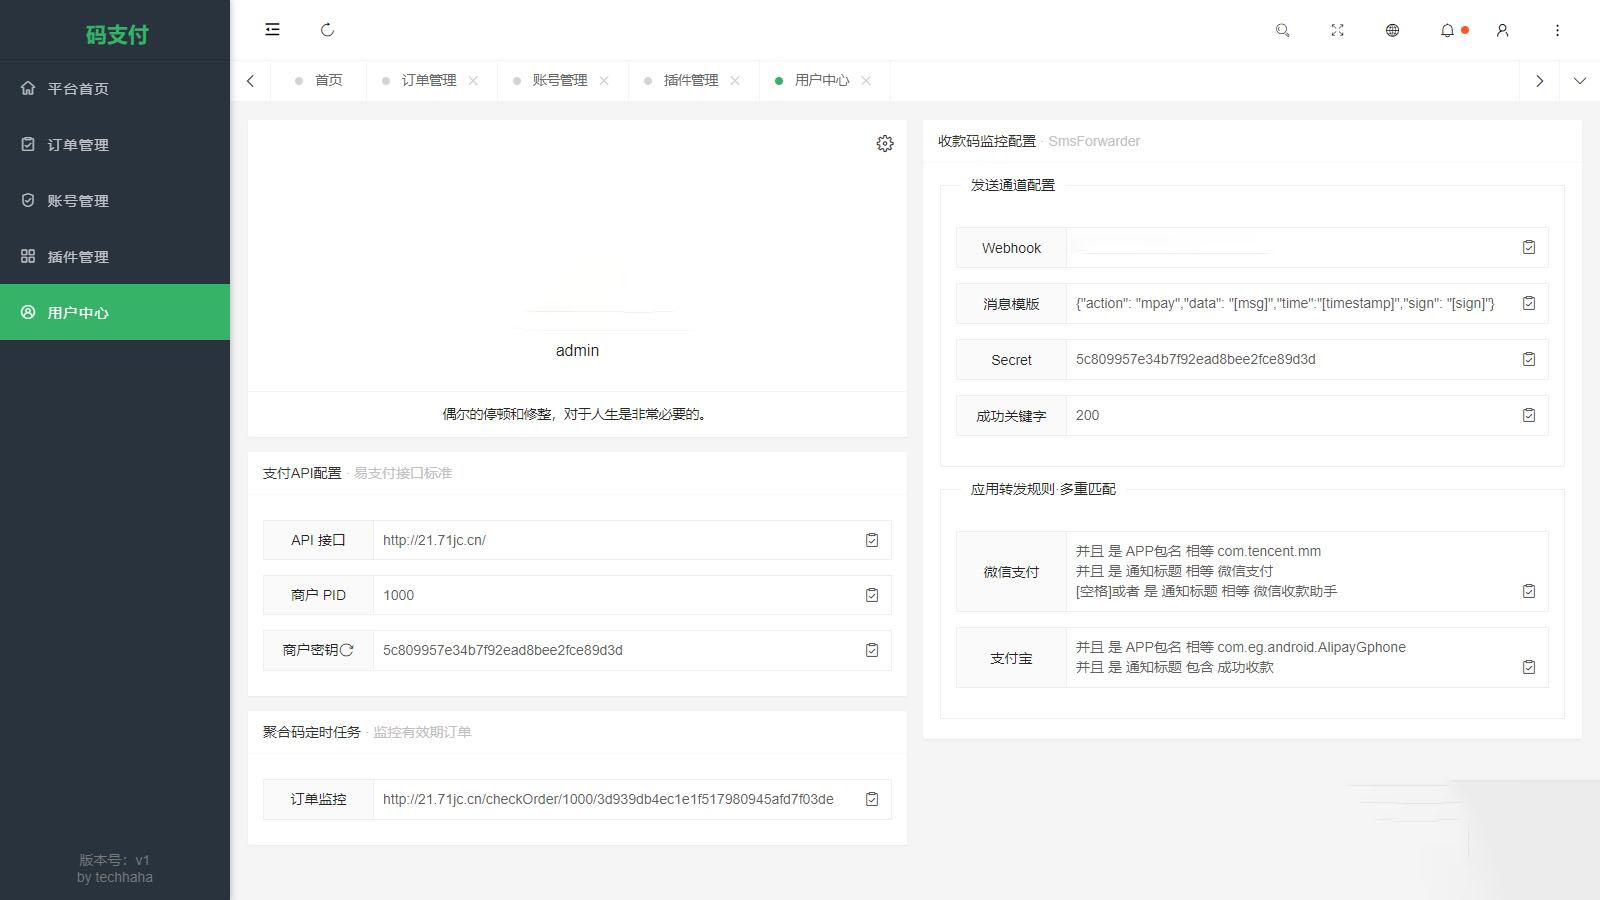1600x900 pixels.
Task: Copy the Secret value
Action: 1528,359
